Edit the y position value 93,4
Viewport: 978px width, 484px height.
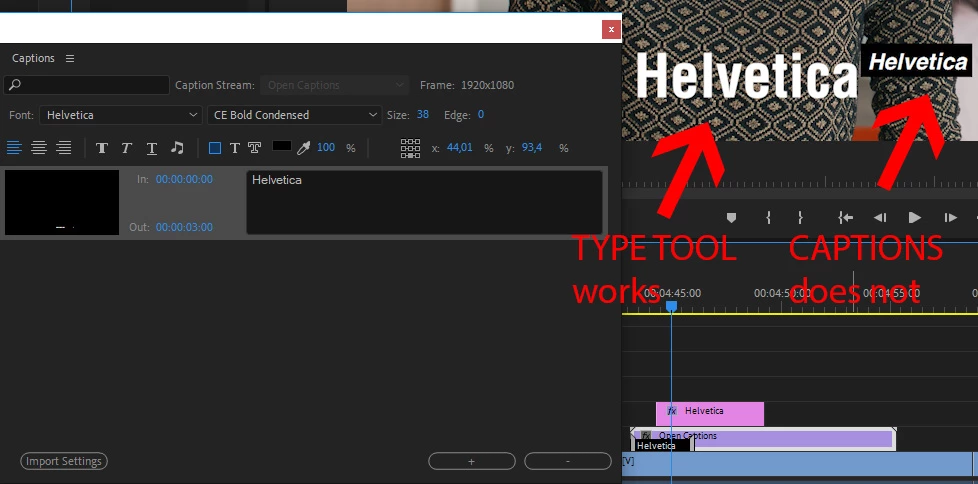point(532,148)
